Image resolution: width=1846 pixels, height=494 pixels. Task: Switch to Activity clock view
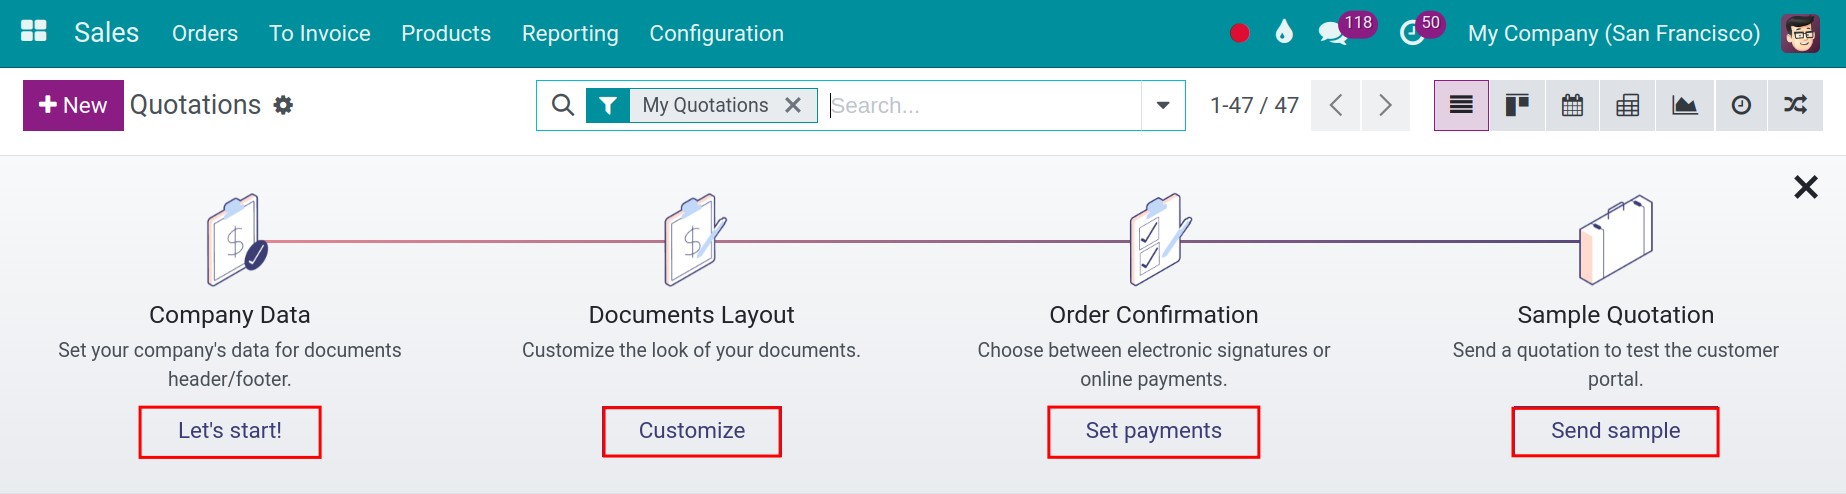tap(1741, 105)
